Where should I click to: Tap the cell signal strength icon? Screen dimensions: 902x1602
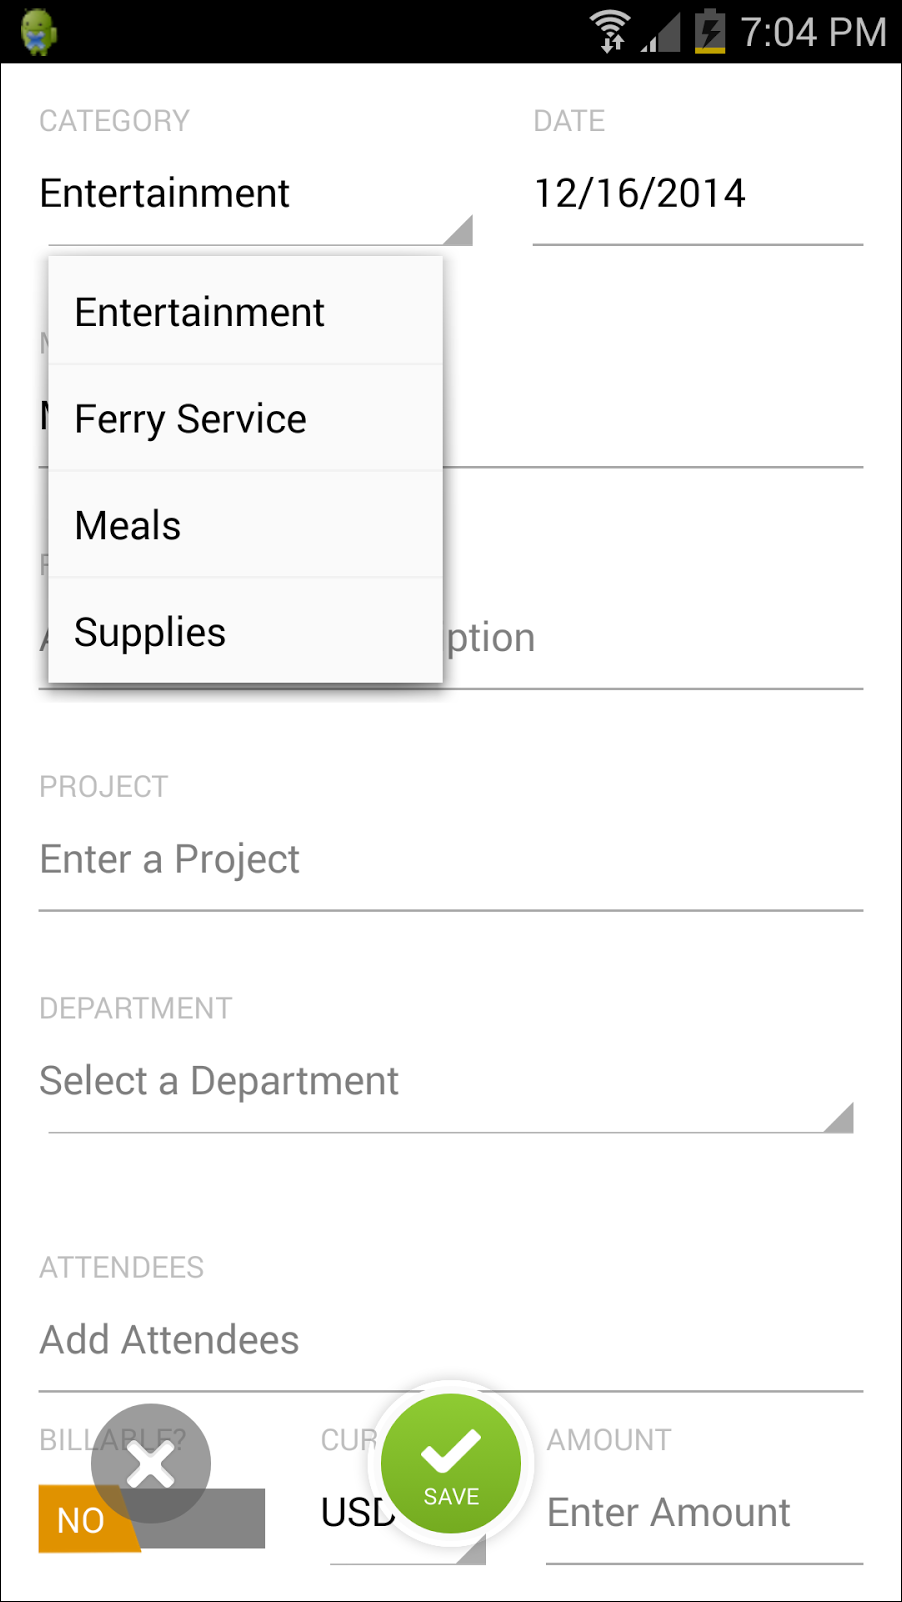point(660,32)
